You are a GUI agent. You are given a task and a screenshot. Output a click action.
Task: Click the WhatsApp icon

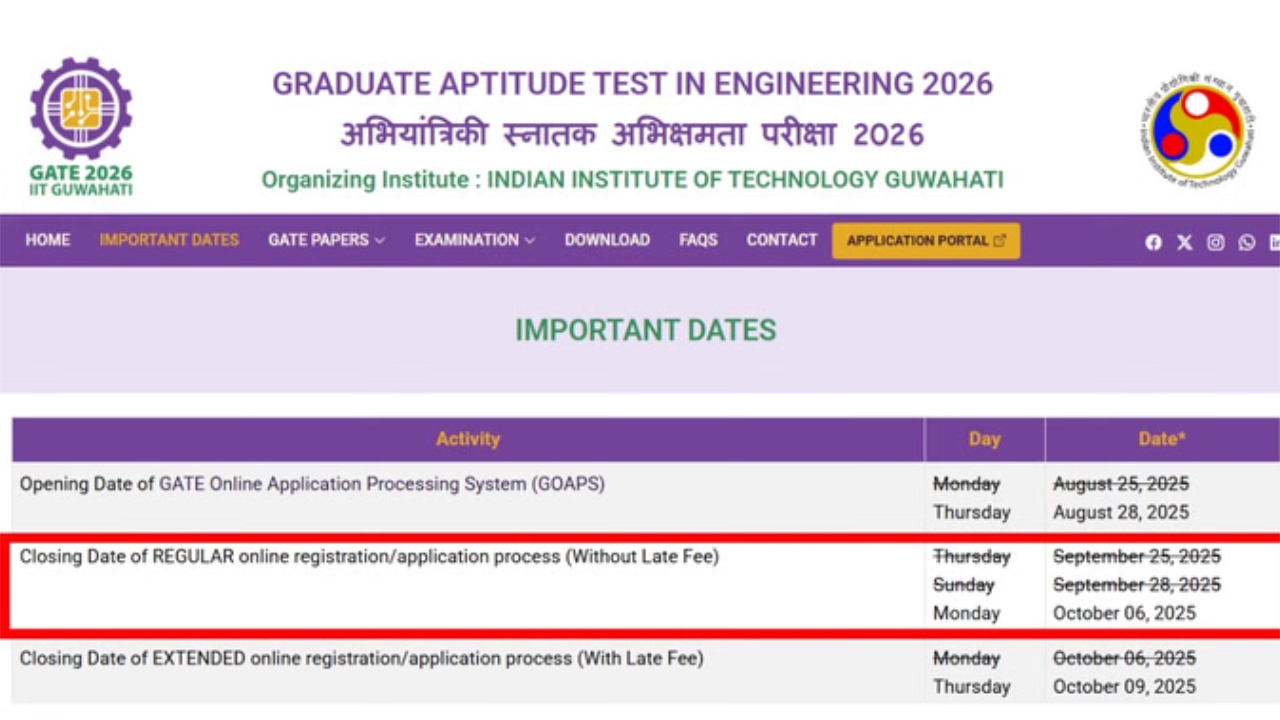coord(1246,242)
